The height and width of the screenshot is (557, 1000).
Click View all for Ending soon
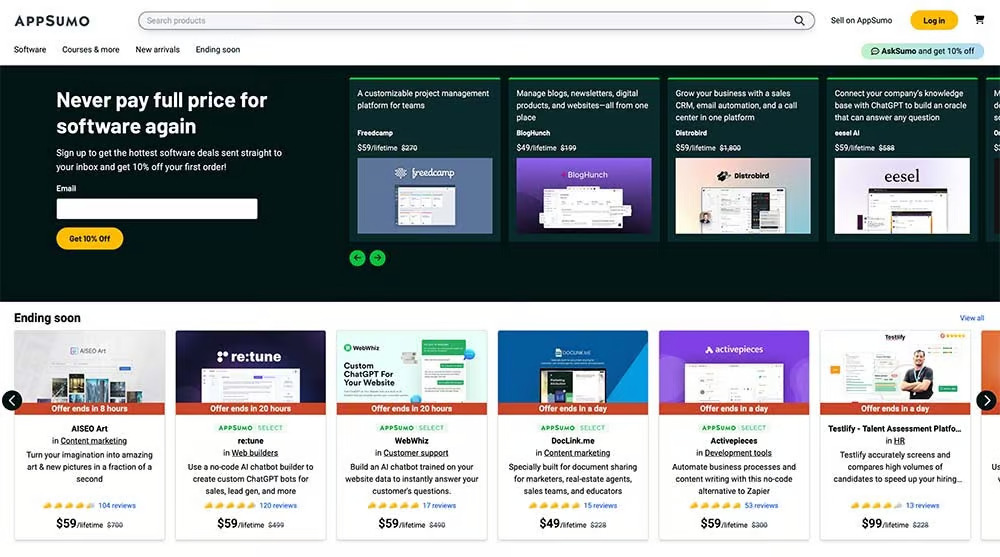point(971,318)
